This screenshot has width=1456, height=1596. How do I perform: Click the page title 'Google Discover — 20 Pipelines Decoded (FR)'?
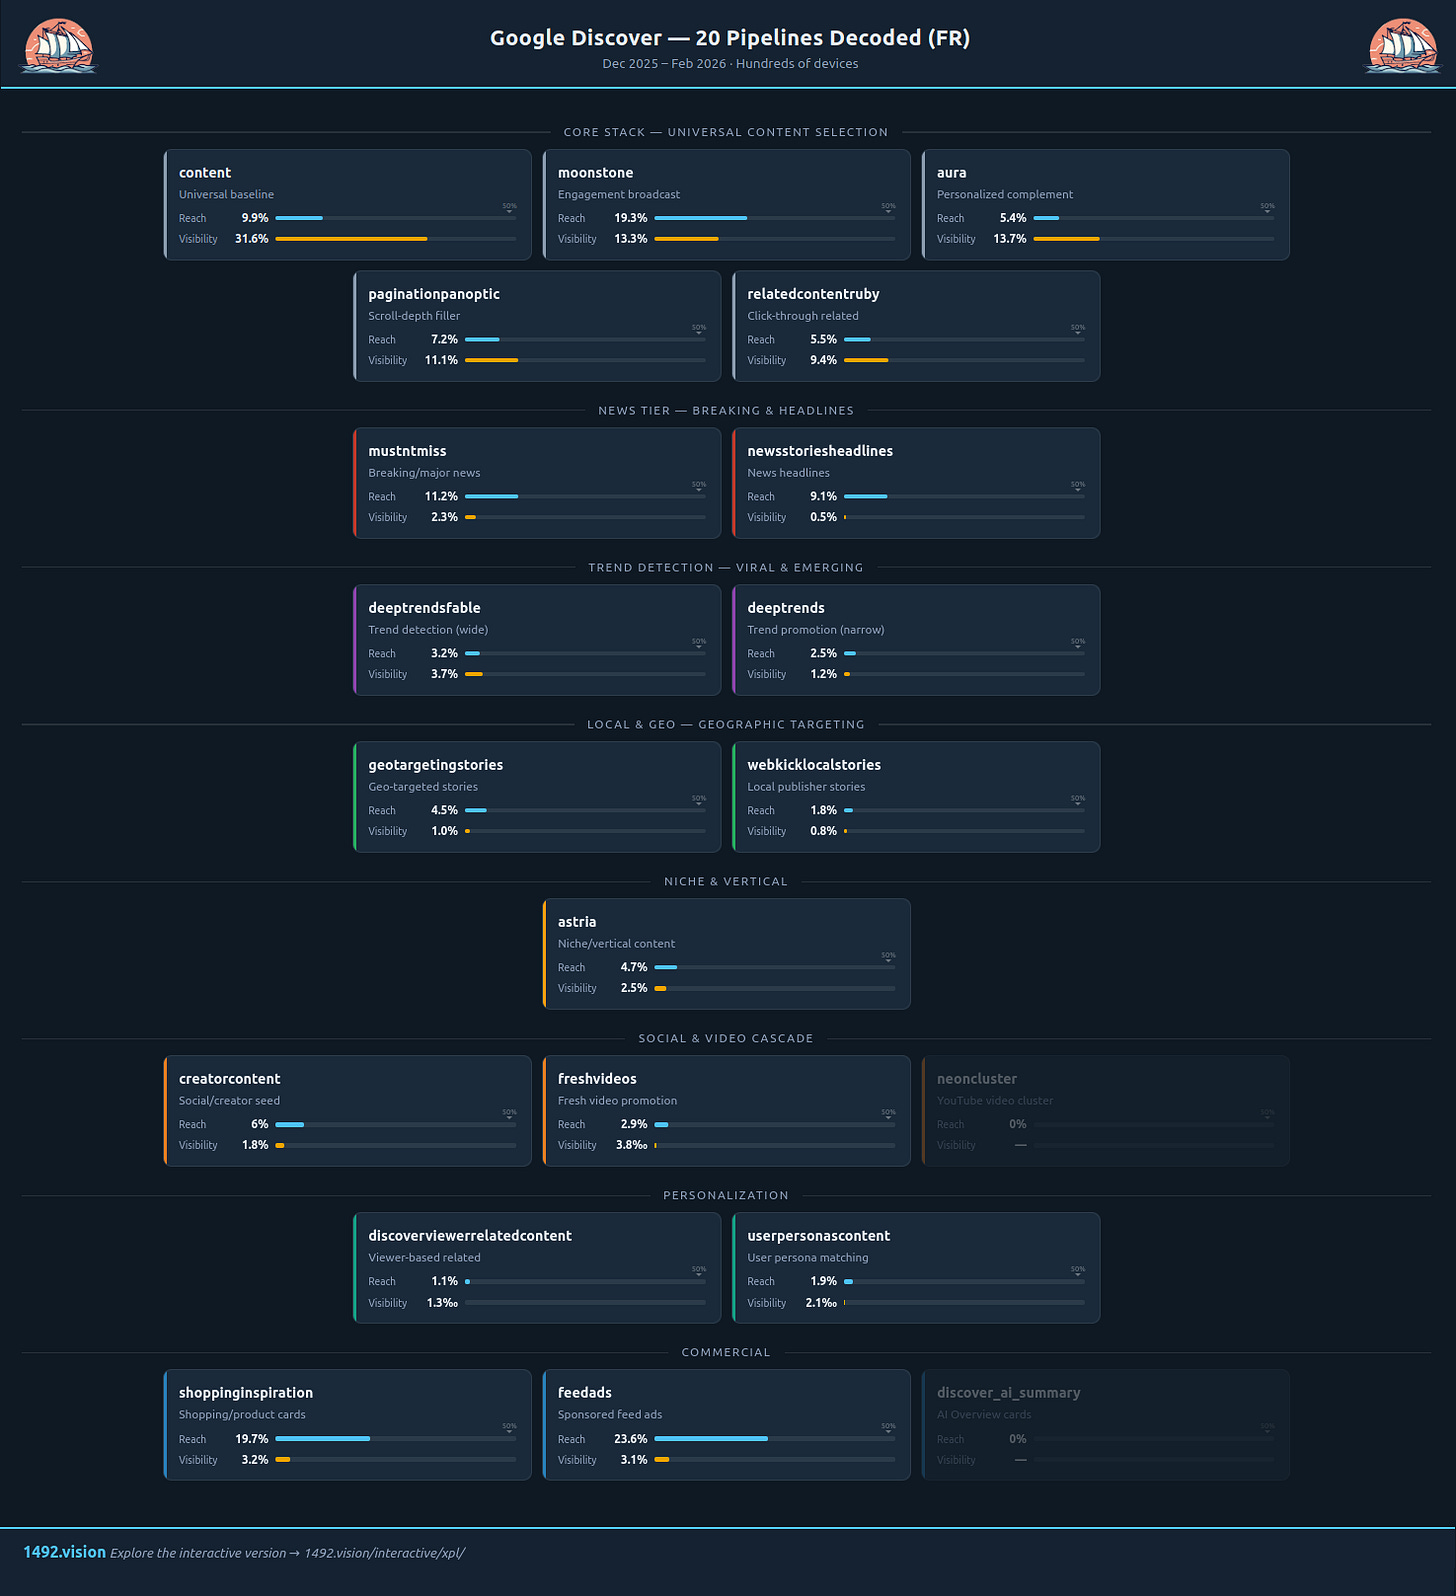click(x=730, y=38)
